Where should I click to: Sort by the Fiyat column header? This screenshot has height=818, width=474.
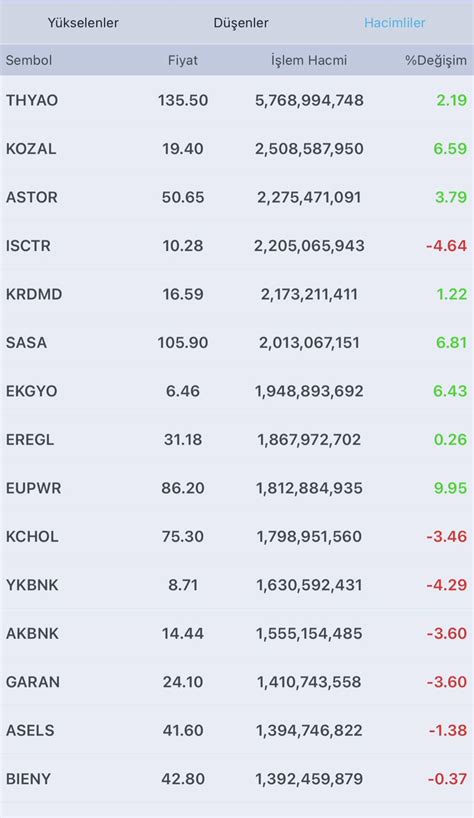pyautogui.click(x=183, y=60)
